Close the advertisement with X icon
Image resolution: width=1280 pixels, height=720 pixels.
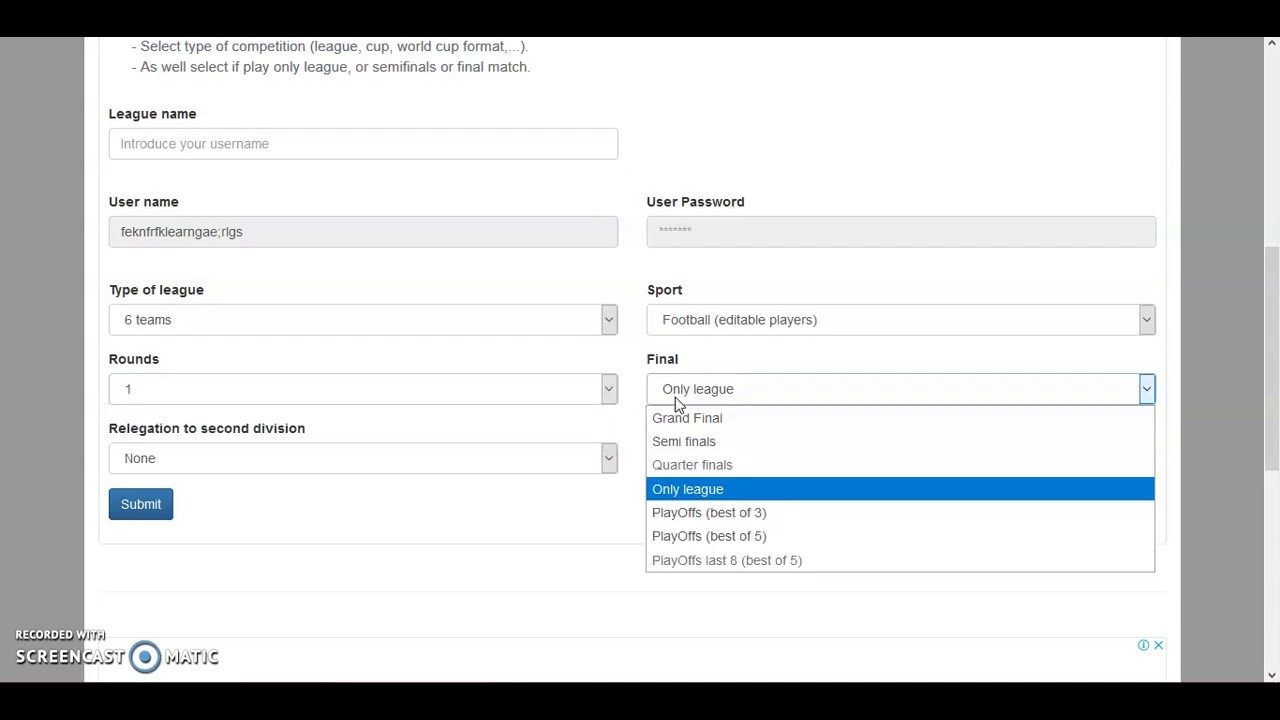point(1158,645)
